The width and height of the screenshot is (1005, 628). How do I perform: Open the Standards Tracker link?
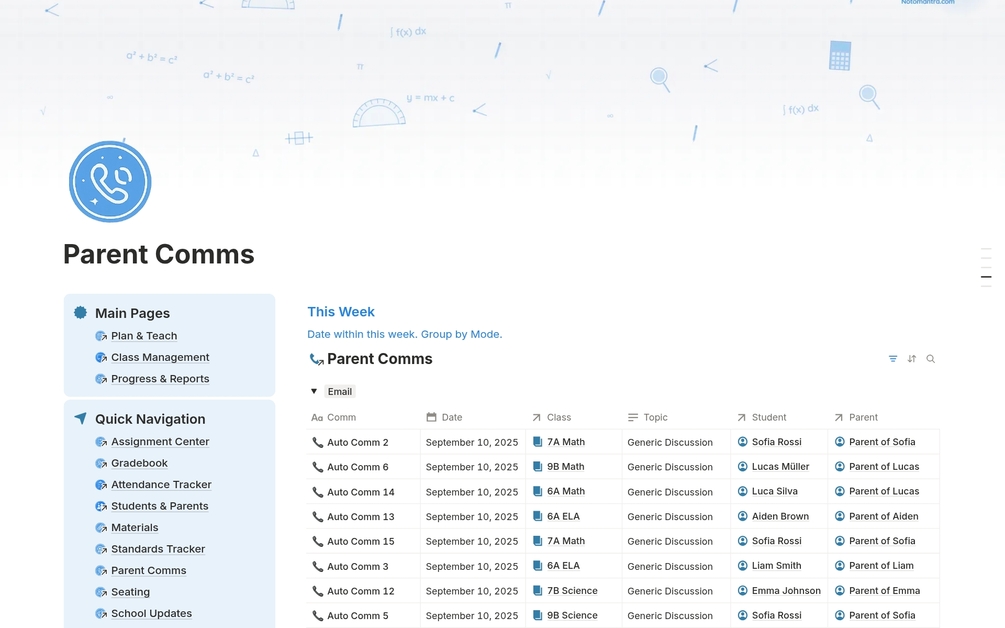(158, 549)
